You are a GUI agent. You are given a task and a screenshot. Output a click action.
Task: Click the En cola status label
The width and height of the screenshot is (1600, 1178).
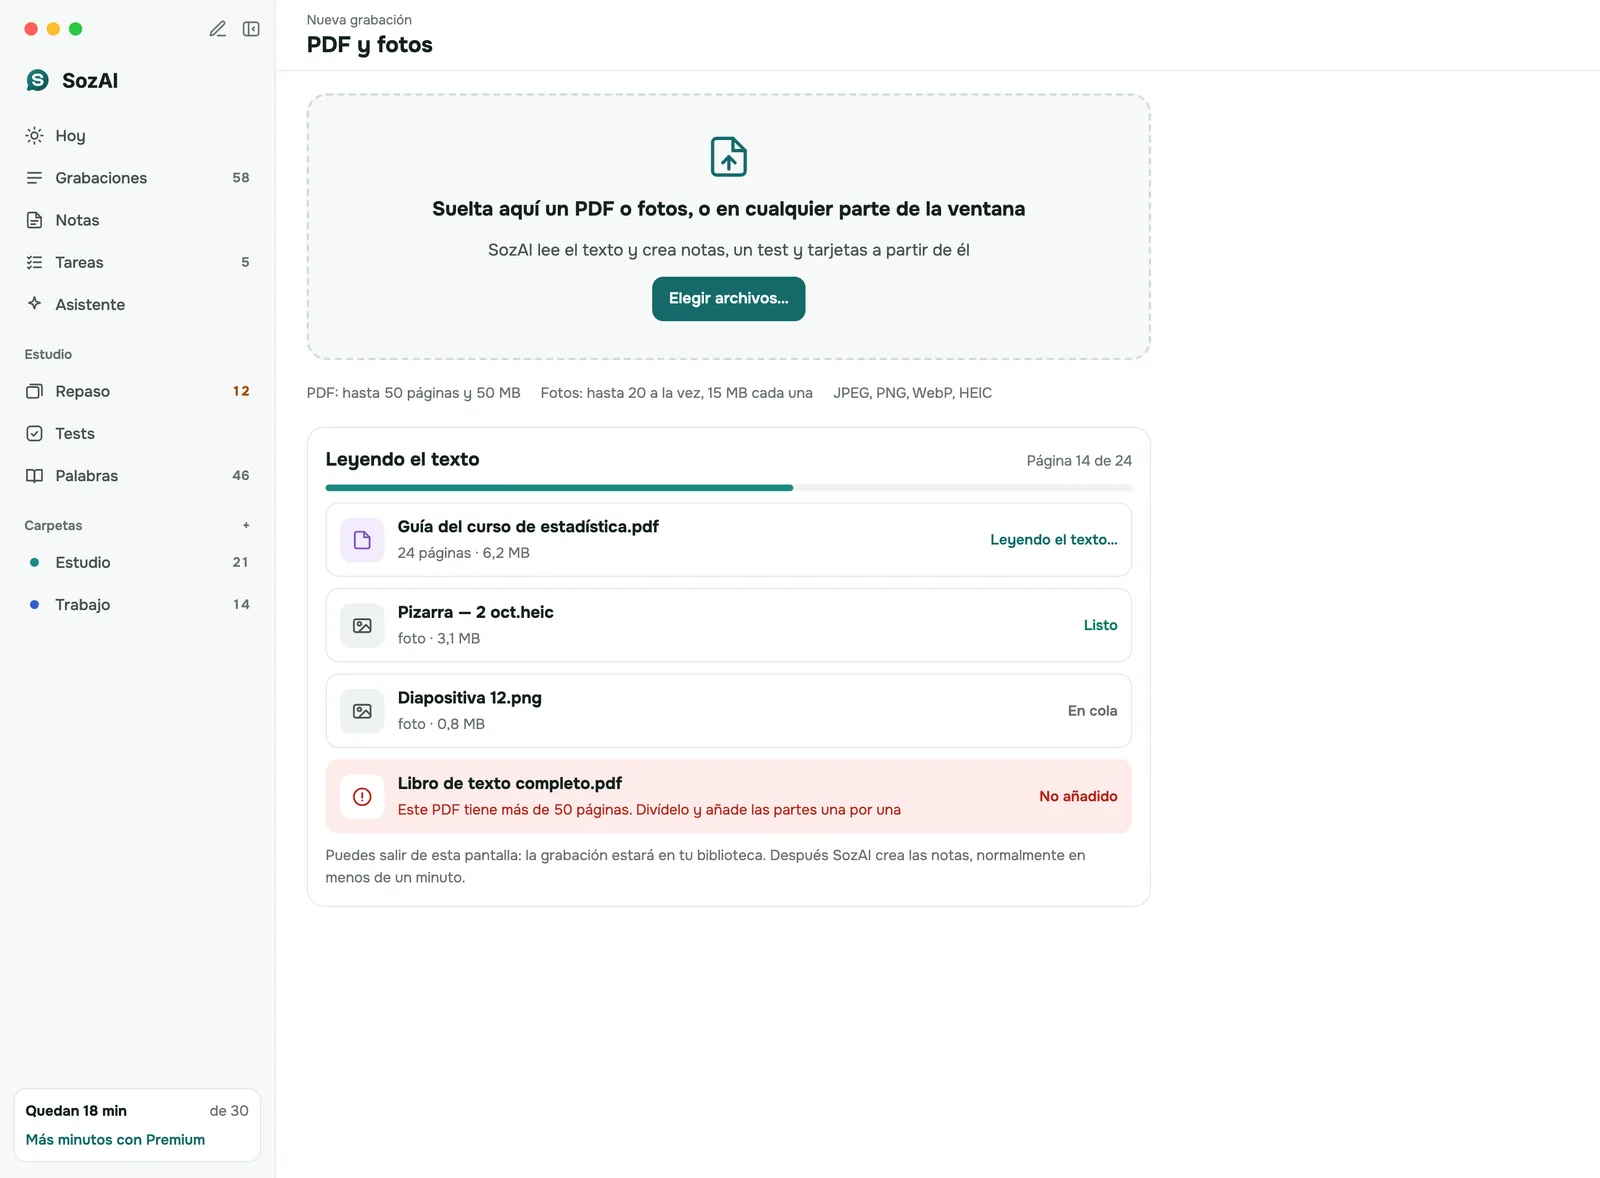[1092, 711]
